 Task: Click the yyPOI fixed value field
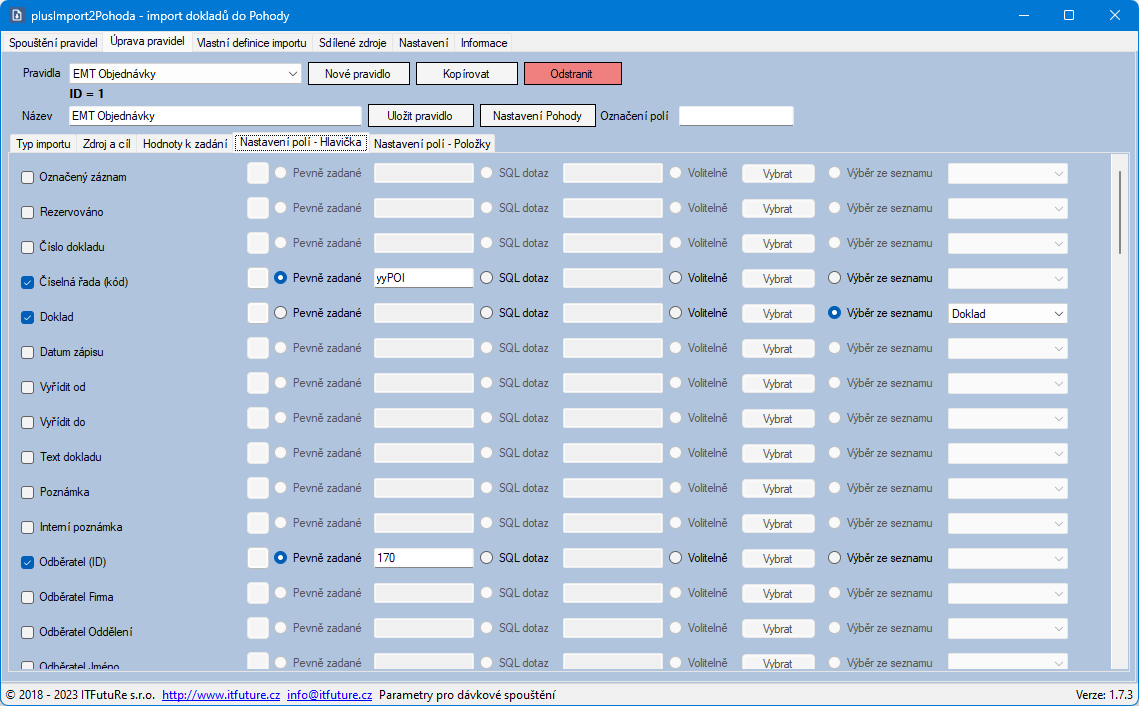[x=423, y=278]
